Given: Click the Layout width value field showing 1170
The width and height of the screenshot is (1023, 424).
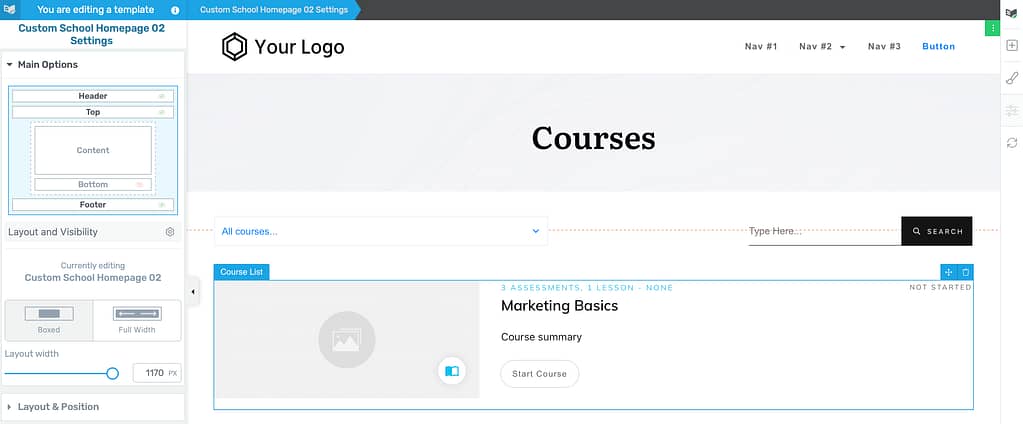Looking at the screenshot, I should pyautogui.click(x=157, y=373).
